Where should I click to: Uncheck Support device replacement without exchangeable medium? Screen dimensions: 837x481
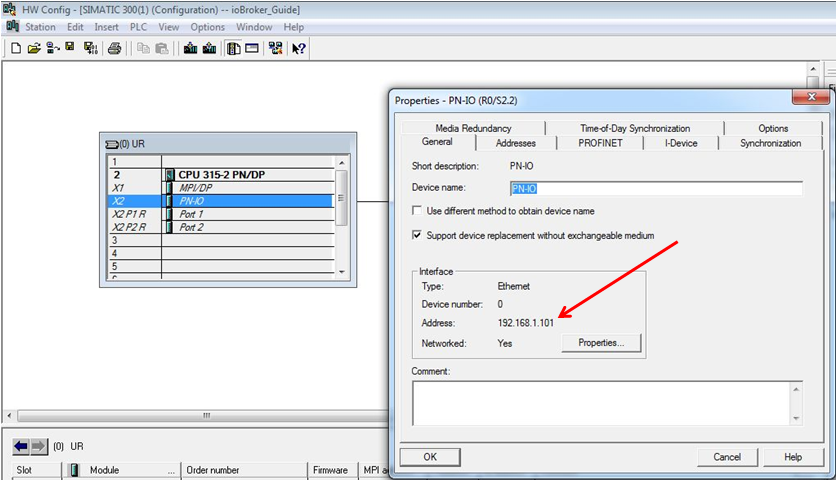click(417, 235)
